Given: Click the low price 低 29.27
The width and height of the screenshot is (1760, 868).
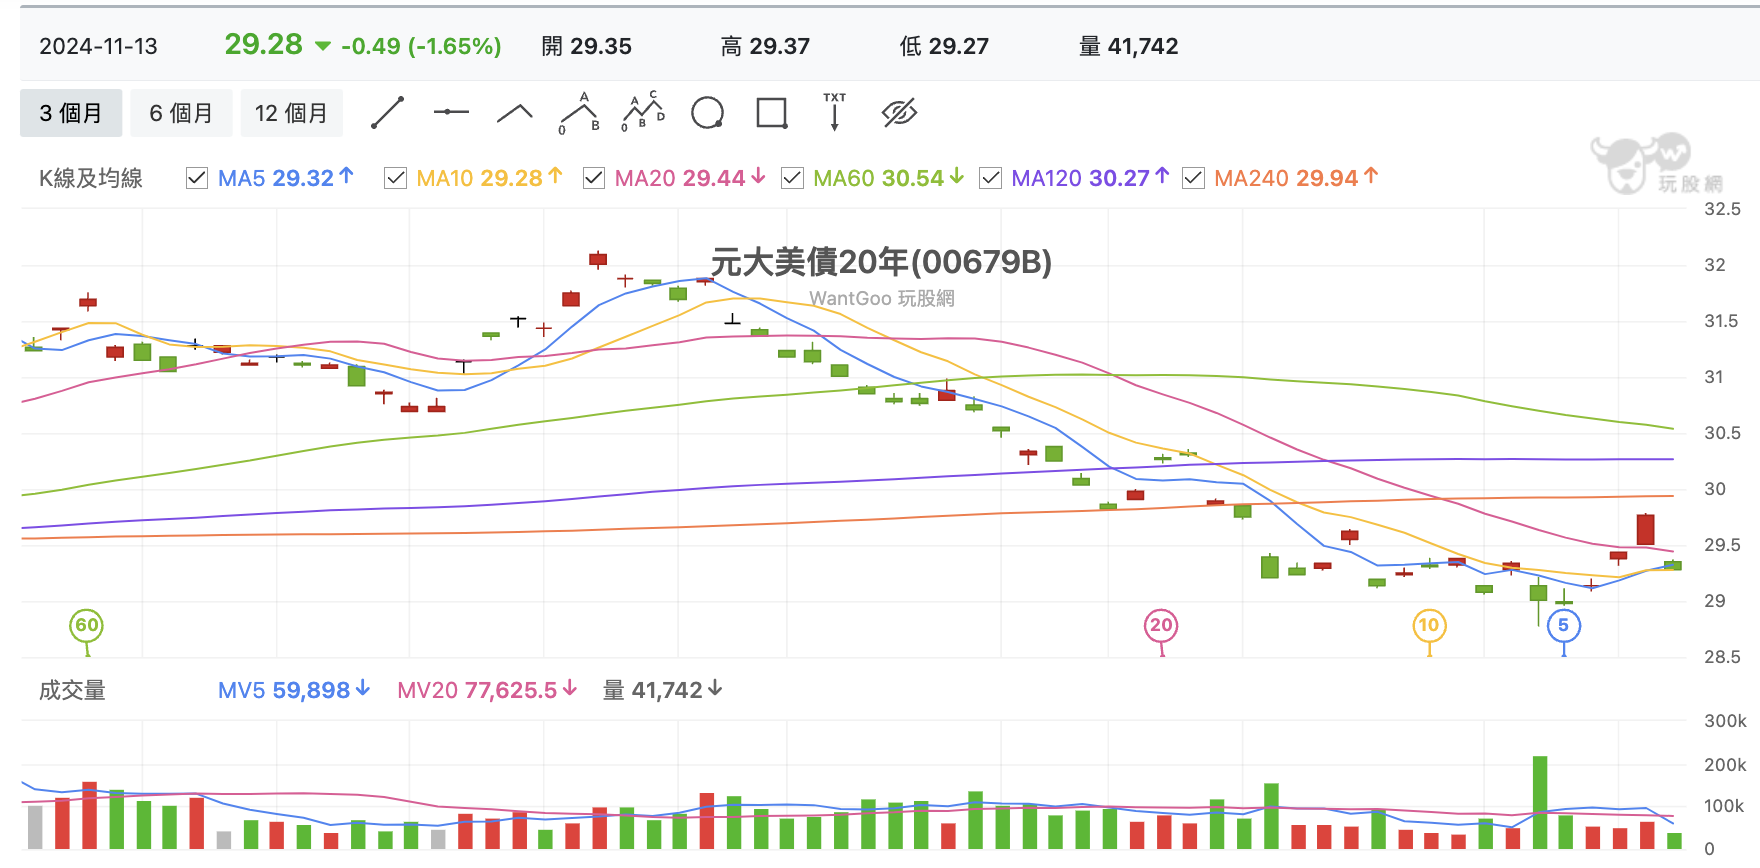Looking at the screenshot, I should pyautogui.click(x=945, y=46).
